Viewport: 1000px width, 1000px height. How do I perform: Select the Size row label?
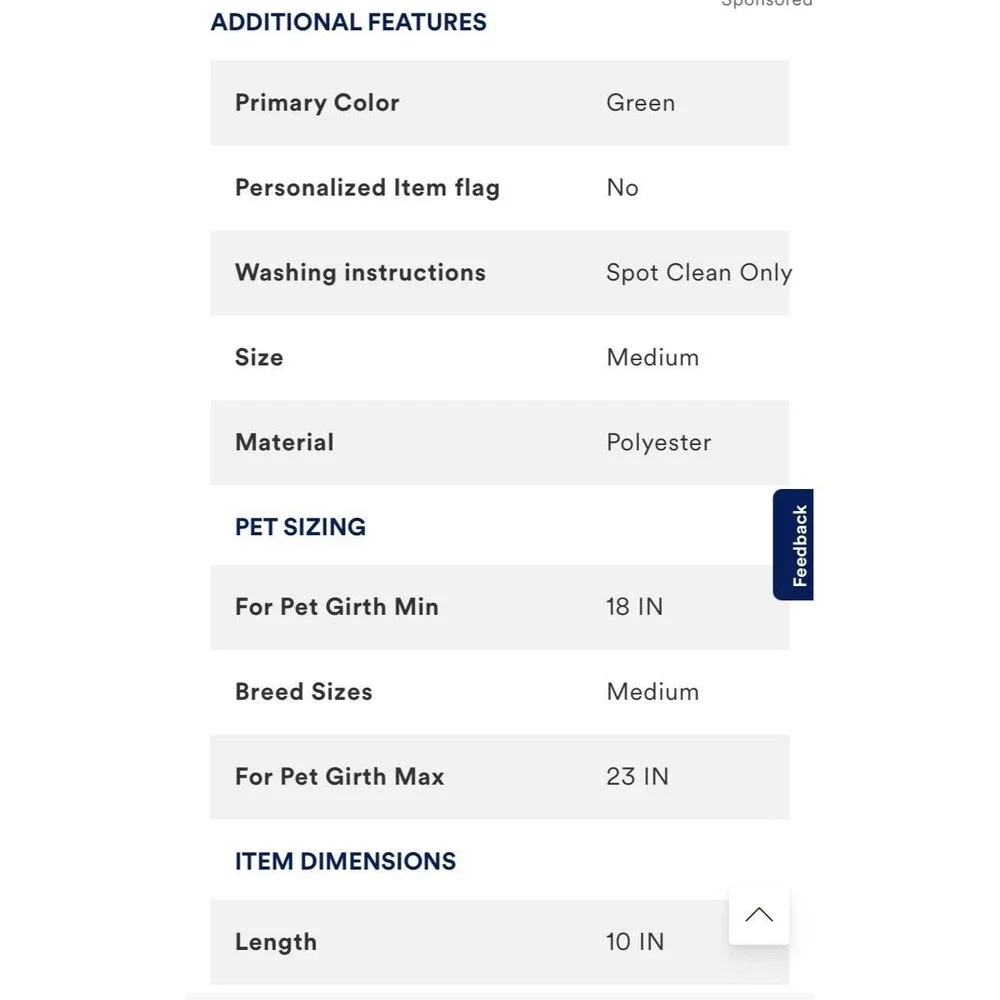259,357
